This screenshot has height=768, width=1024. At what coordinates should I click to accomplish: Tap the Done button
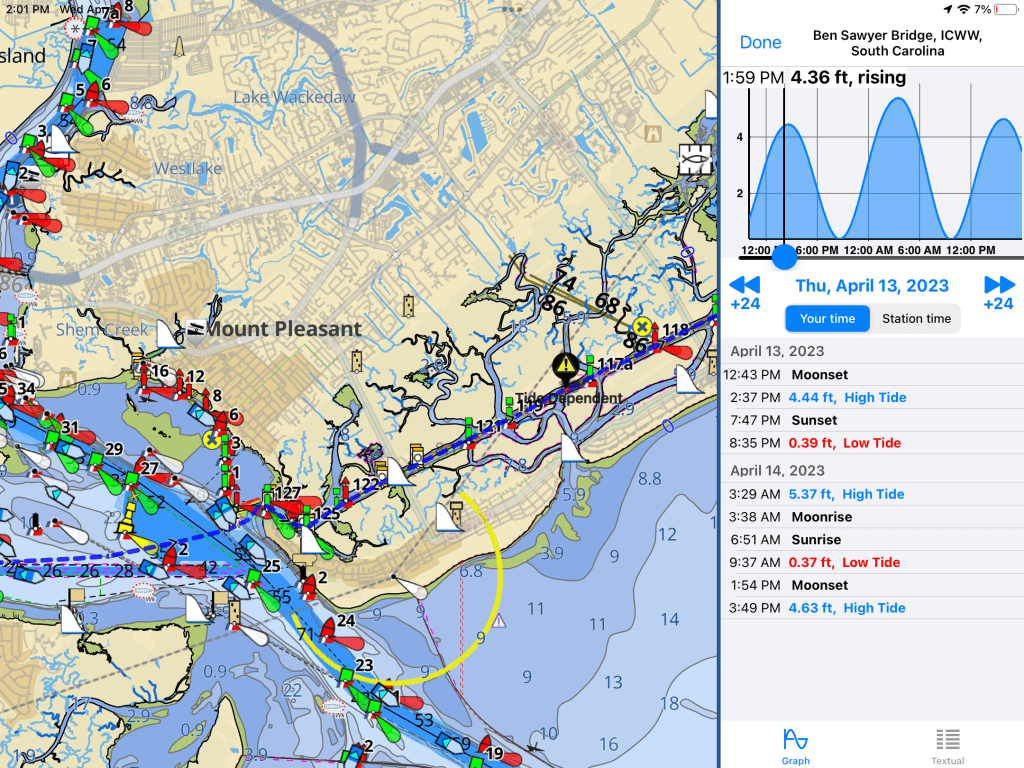pyautogui.click(x=760, y=42)
